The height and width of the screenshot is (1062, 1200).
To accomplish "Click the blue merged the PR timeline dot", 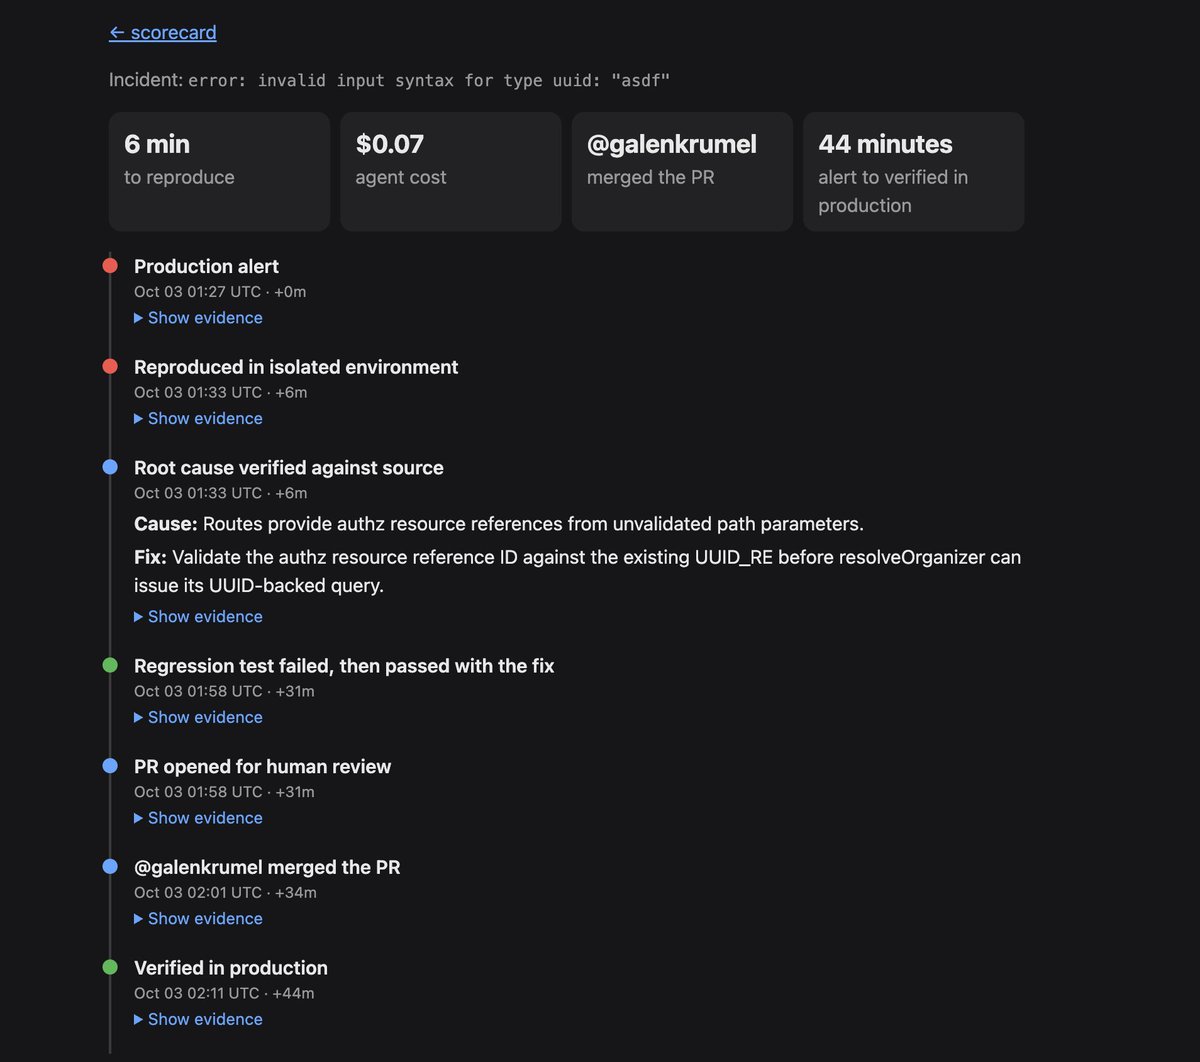I will [x=110, y=866].
